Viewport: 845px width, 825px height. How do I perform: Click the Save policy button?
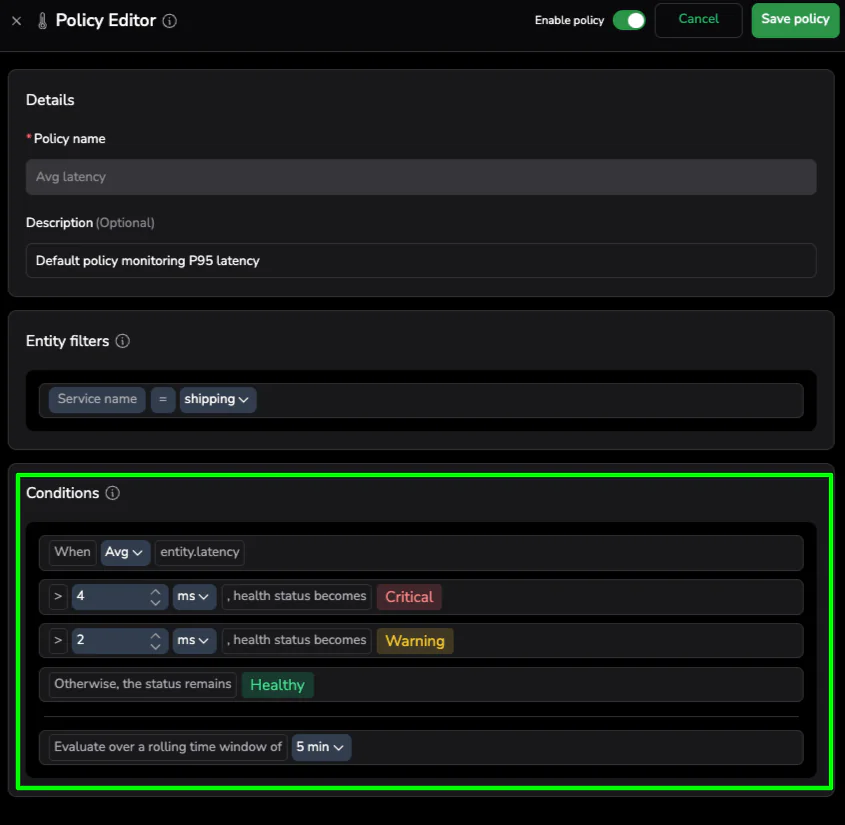click(795, 20)
